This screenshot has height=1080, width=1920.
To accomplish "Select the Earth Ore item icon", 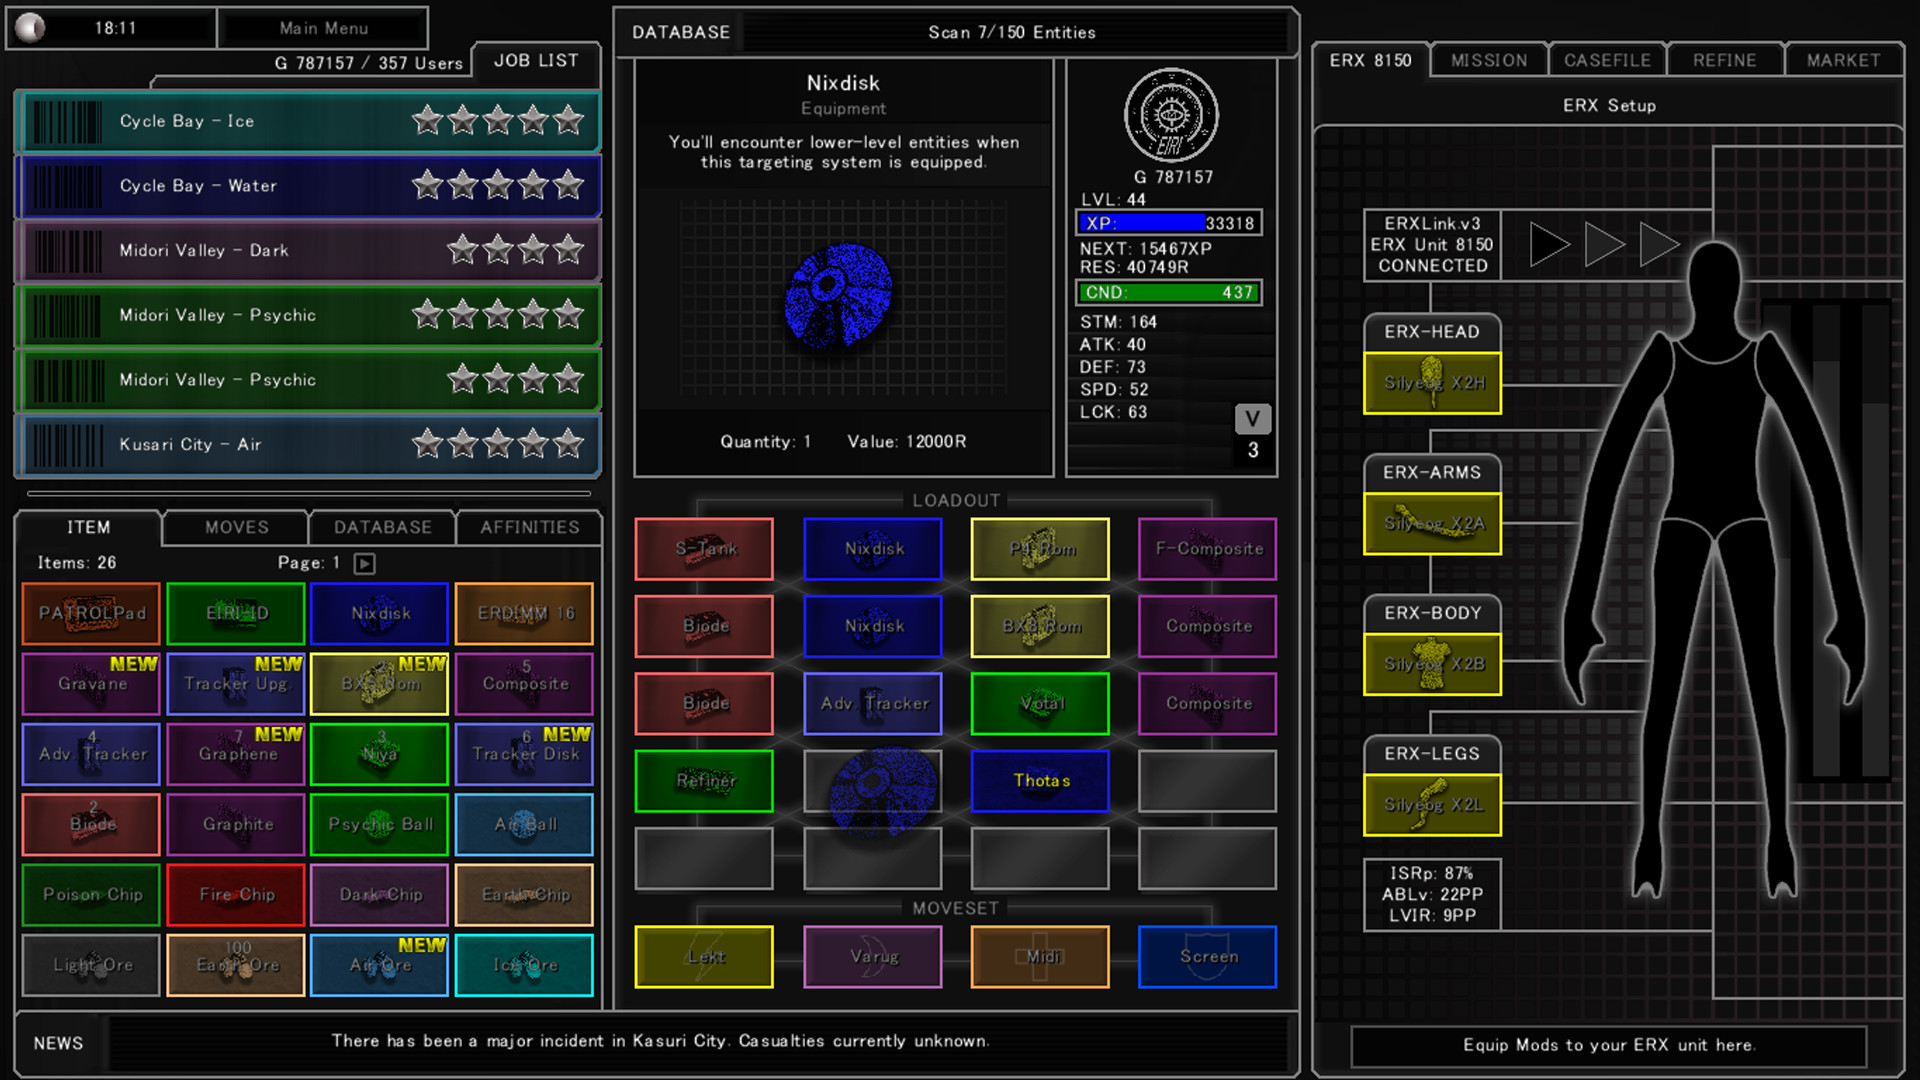I will 235,965.
